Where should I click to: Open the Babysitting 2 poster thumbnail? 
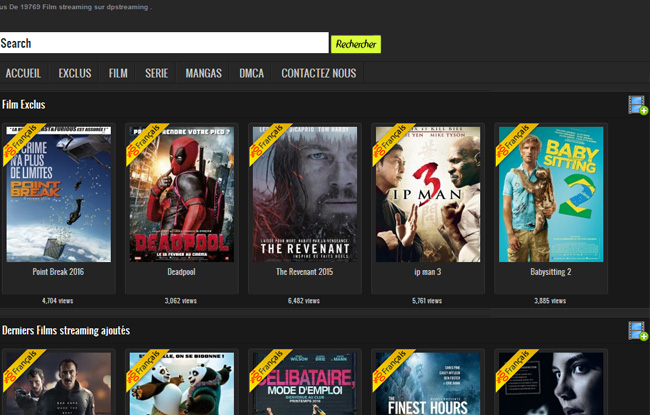(x=551, y=194)
